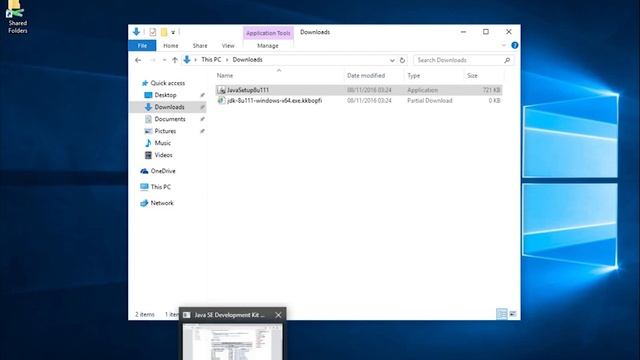
Task: Open the Java SE Development Kit thumbnail
Action: (x=232, y=342)
